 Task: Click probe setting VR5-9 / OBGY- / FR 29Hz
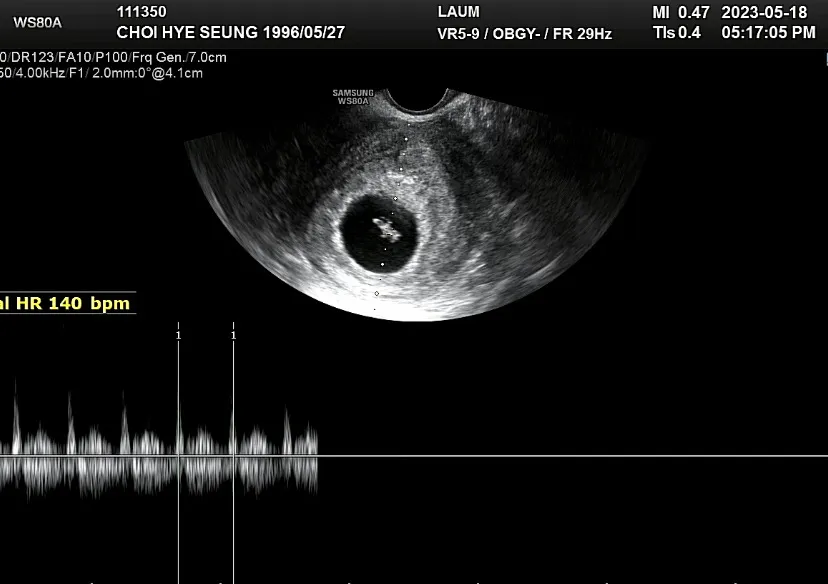click(524, 34)
